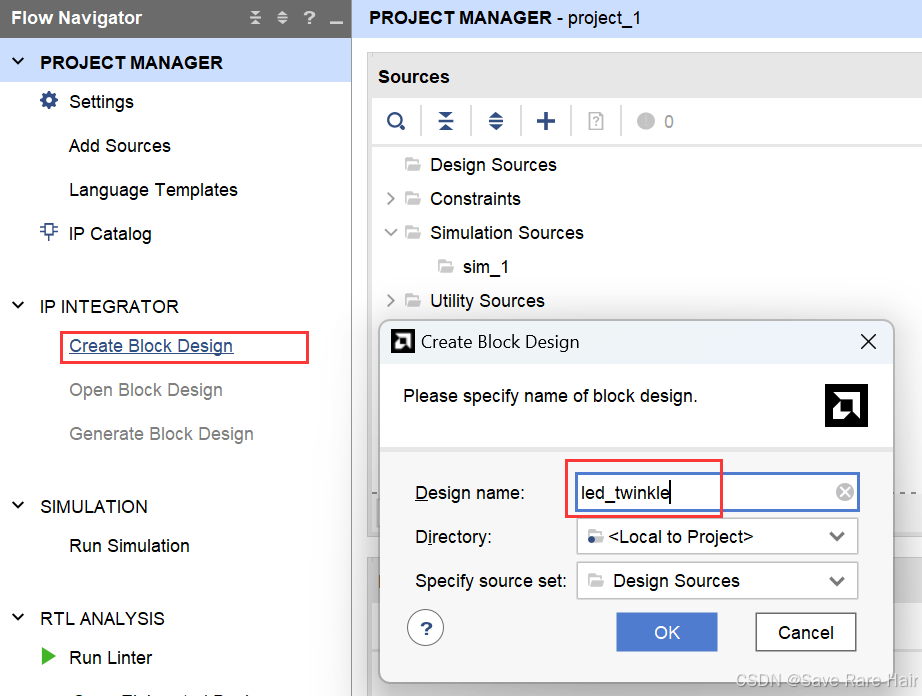Click the RTL ANALYSIS heading
Screen dimensions: 922x696
[102, 618]
